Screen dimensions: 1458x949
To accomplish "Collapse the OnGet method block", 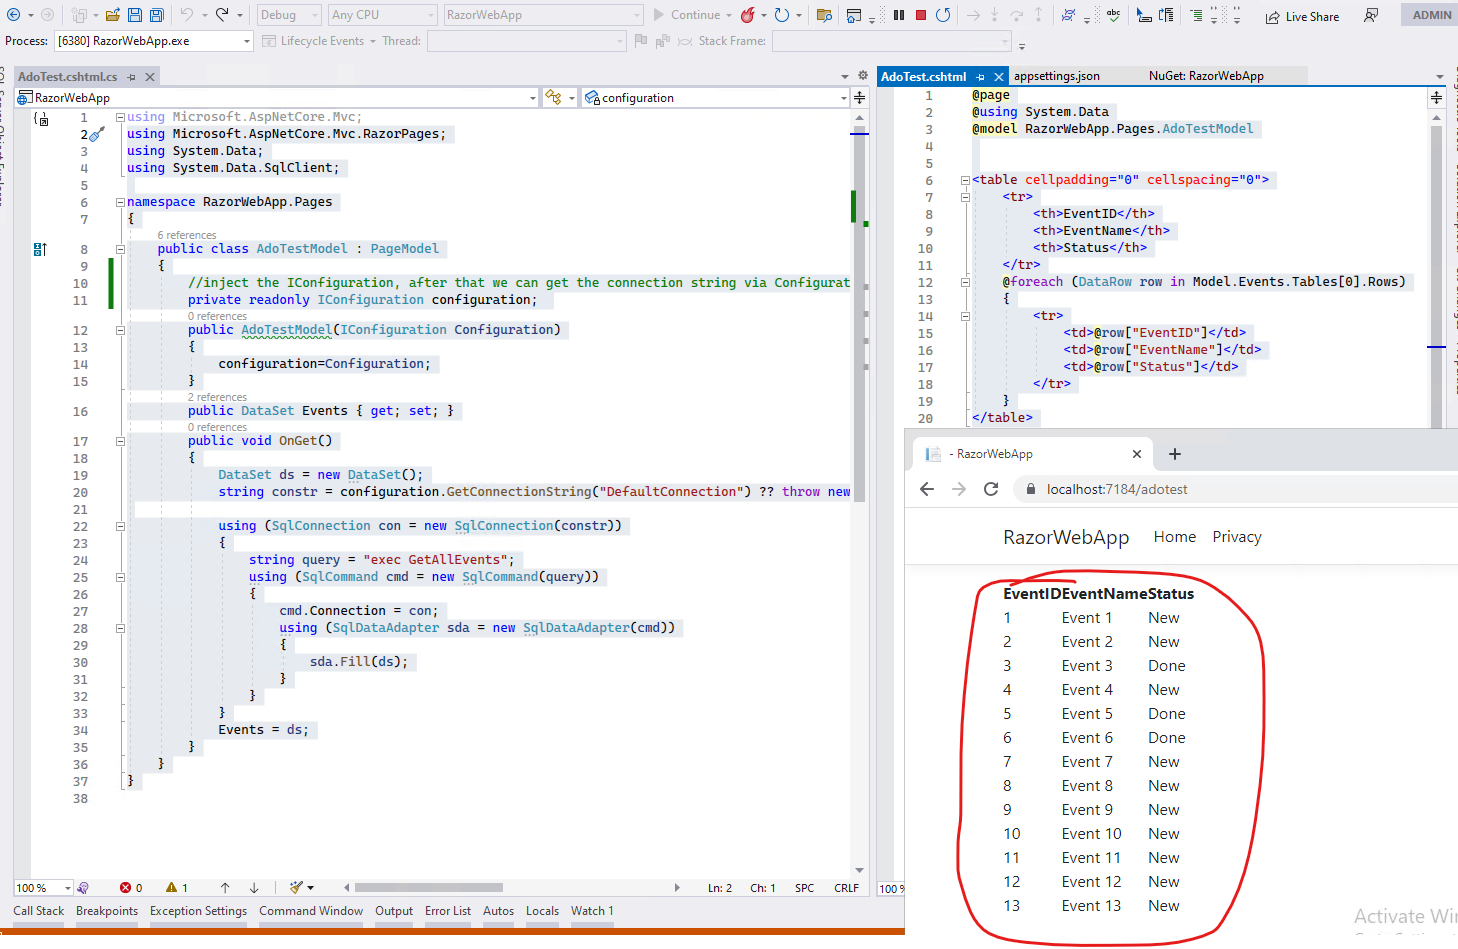I will 120,441.
